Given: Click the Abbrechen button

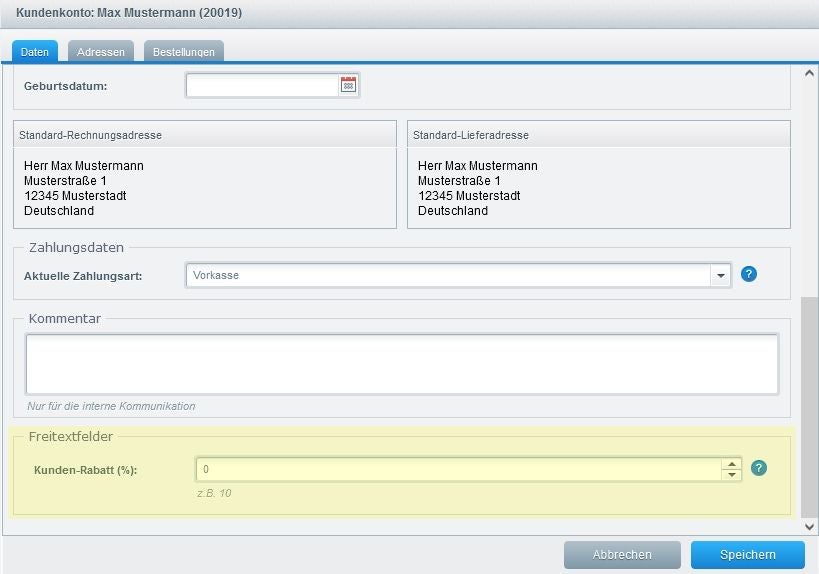Looking at the screenshot, I should click(622, 555).
